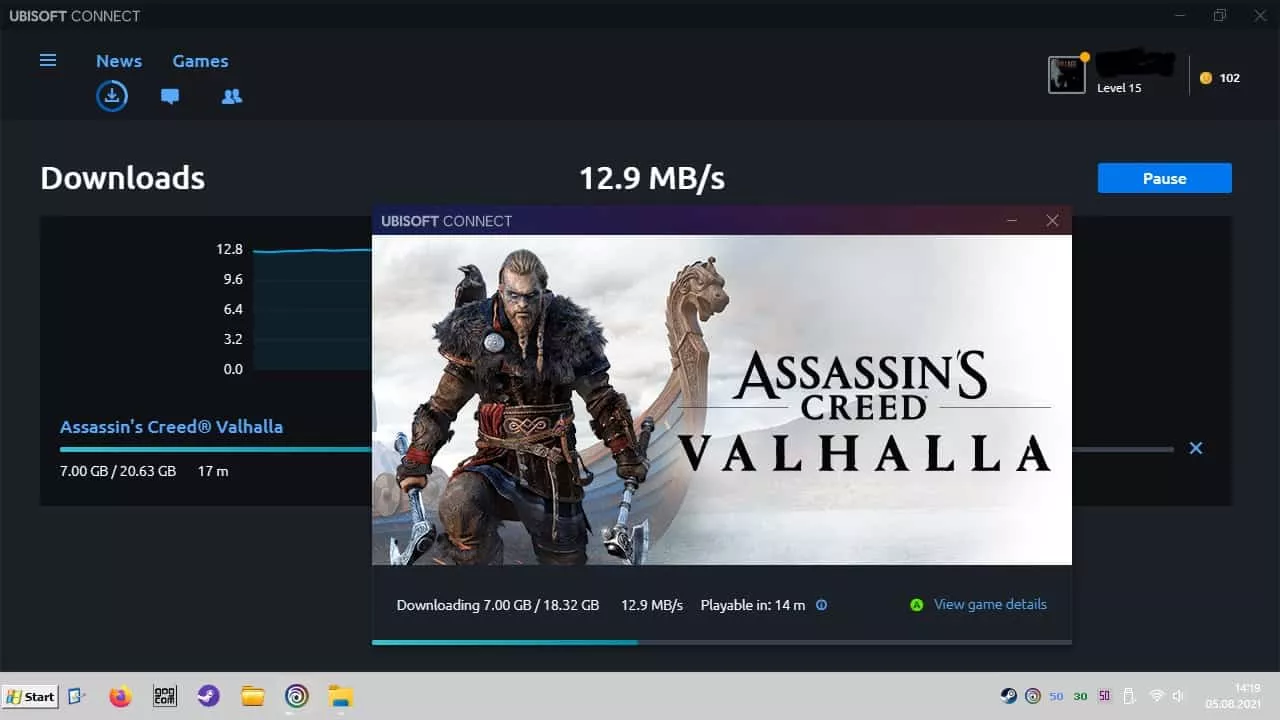Switch to the Games tab
Image resolution: width=1280 pixels, height=720 pixels.
(200, 61)
